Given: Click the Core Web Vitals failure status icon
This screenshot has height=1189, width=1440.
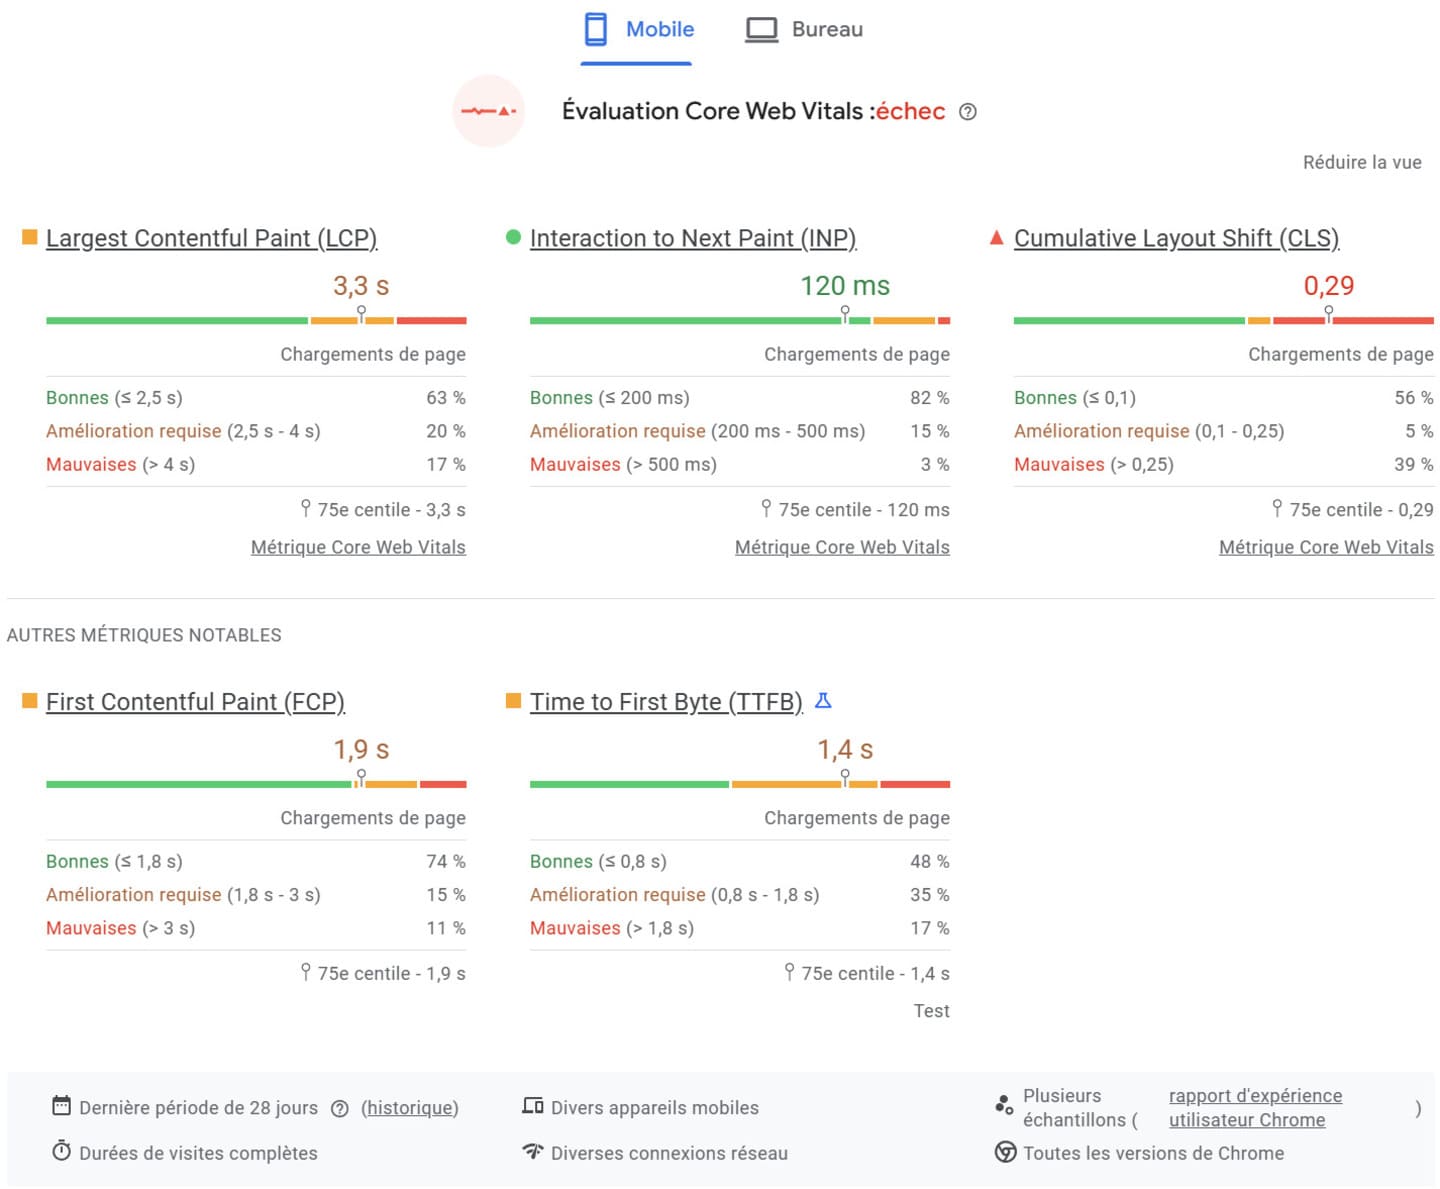Looking at the screenshot, I should [x=488, y=111].
